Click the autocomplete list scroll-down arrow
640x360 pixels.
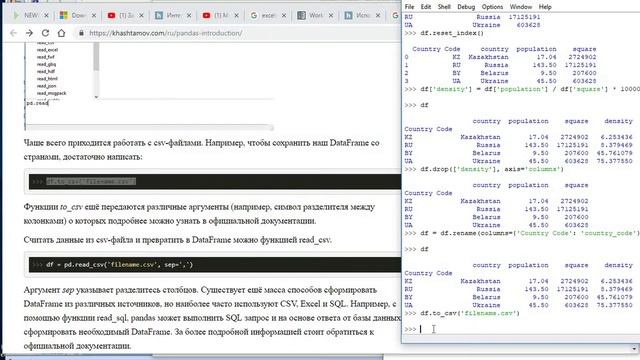pyautogui.click(x=96, y=97)
